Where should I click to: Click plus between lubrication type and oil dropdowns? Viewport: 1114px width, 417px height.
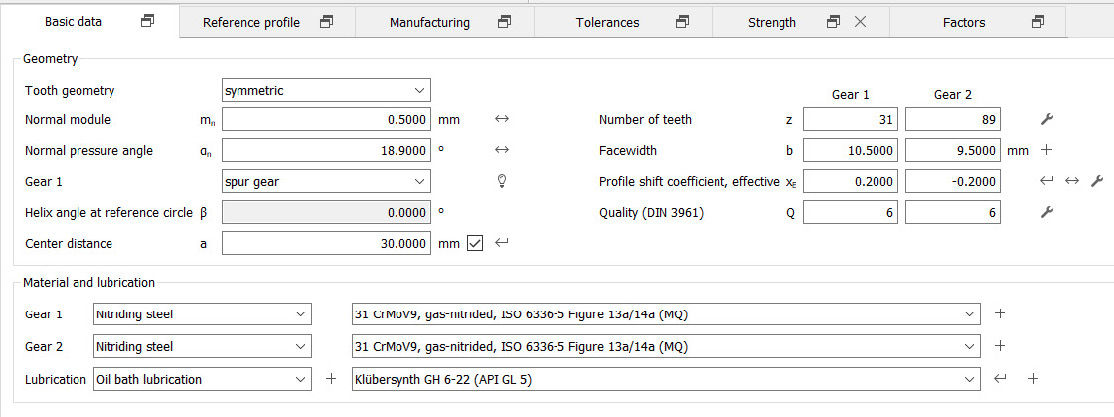pos(330,379)
